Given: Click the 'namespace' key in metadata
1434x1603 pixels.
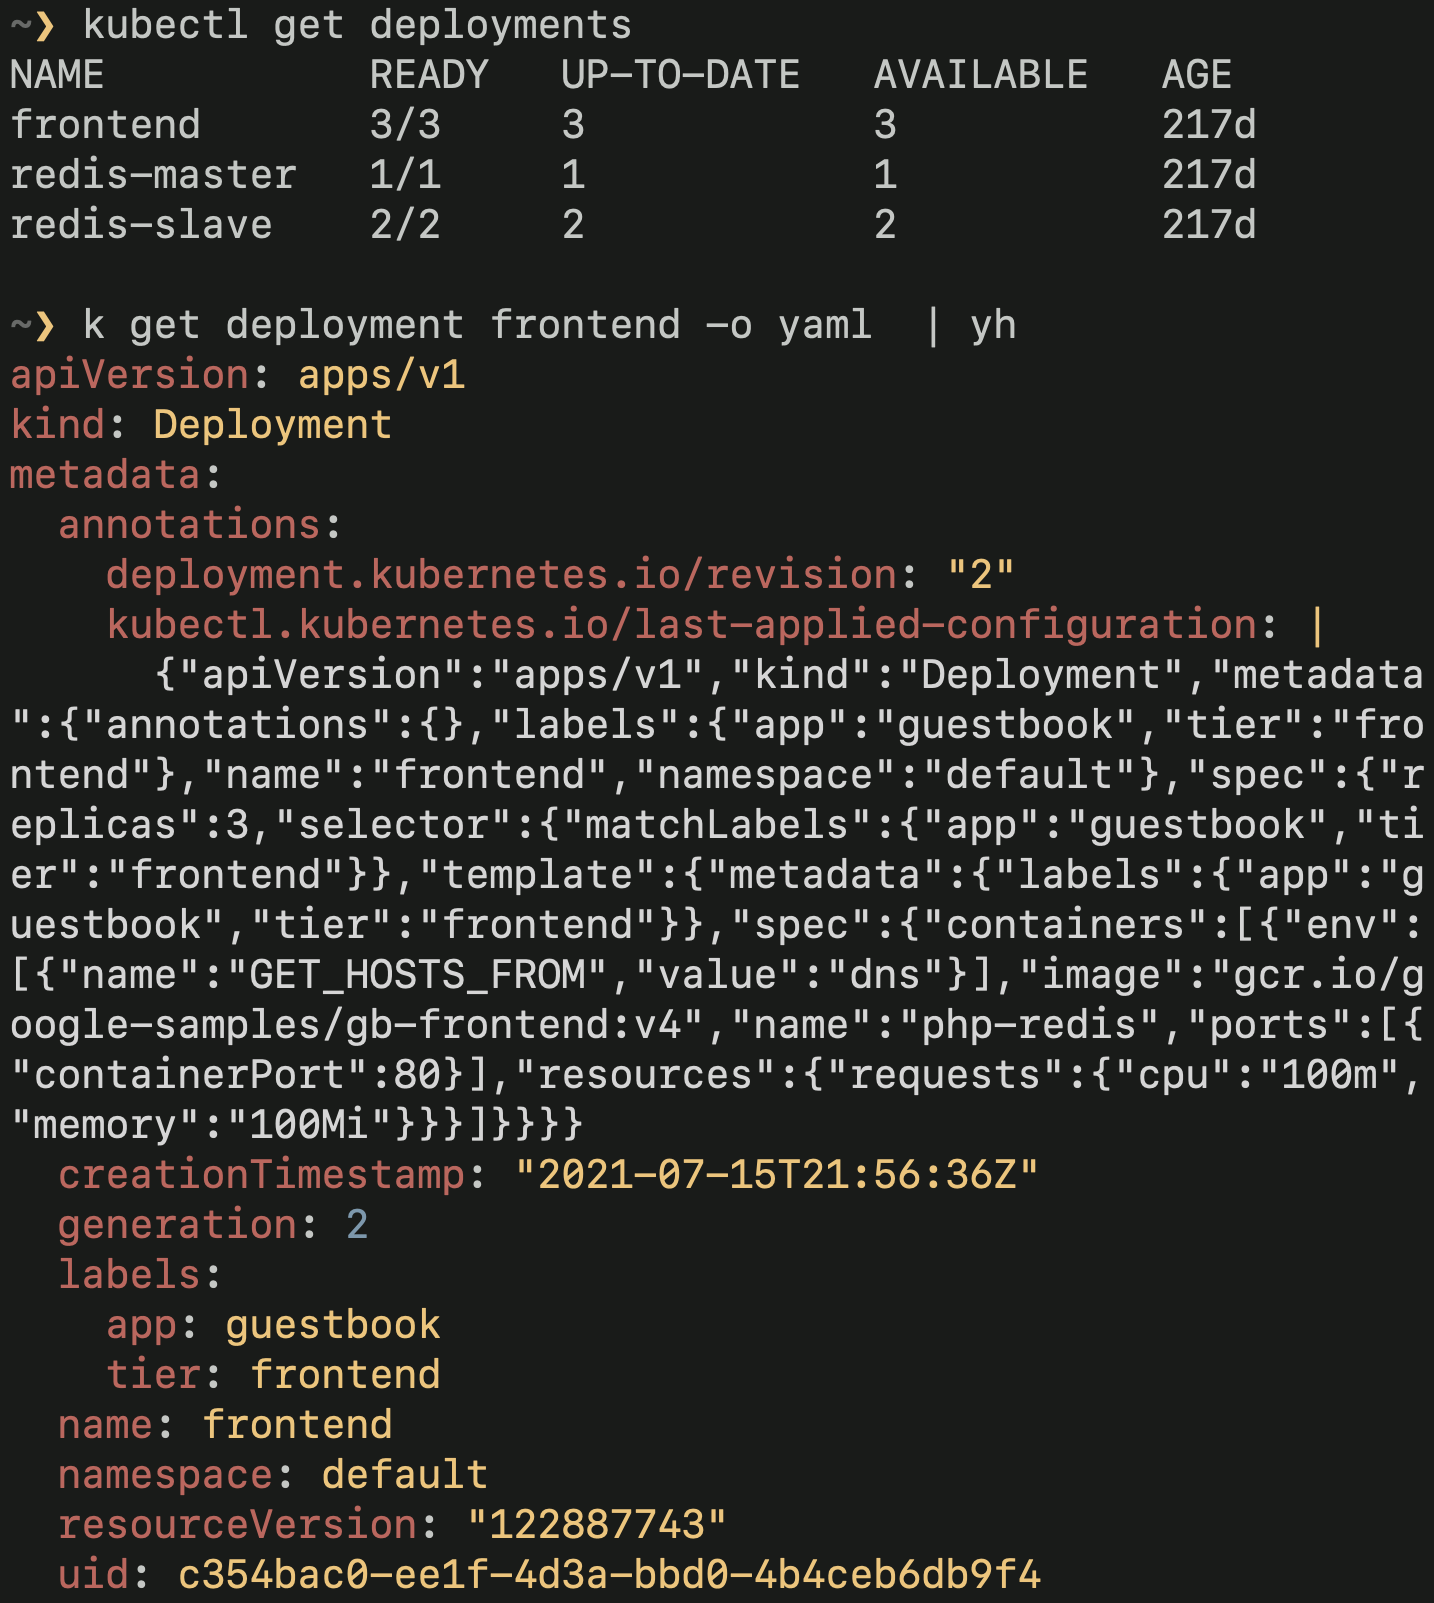Looking at the screenshot, I should click(x=165, y=1475).
